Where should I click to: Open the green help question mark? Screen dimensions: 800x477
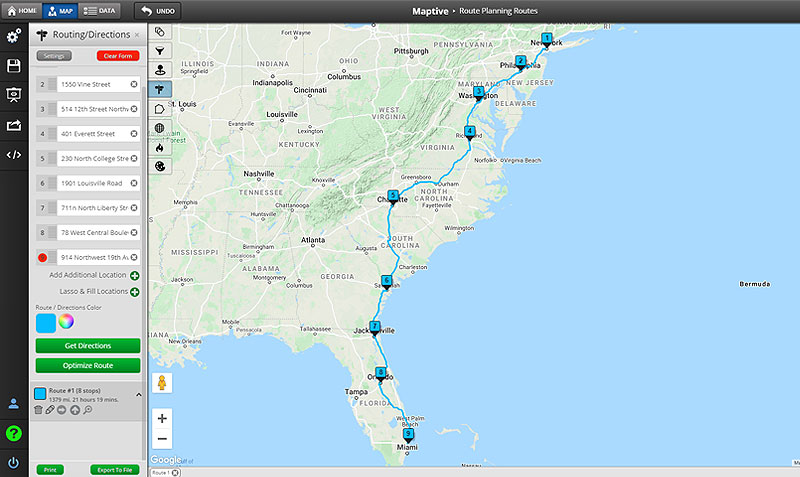click(14, 433)
